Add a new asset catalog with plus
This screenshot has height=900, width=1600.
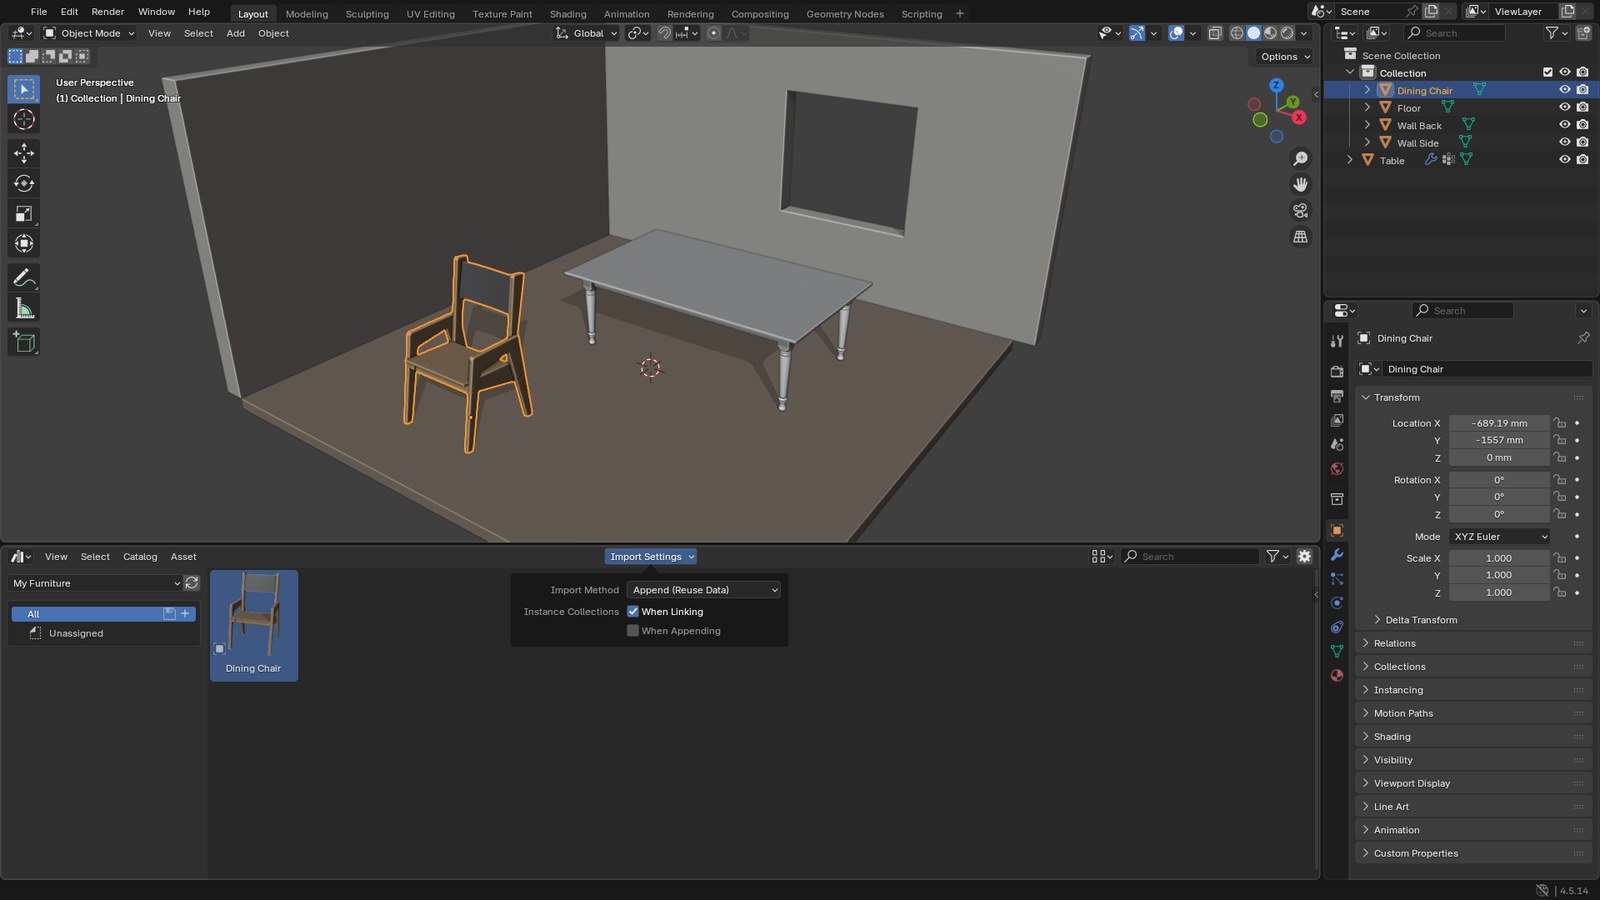pos(185,614)
